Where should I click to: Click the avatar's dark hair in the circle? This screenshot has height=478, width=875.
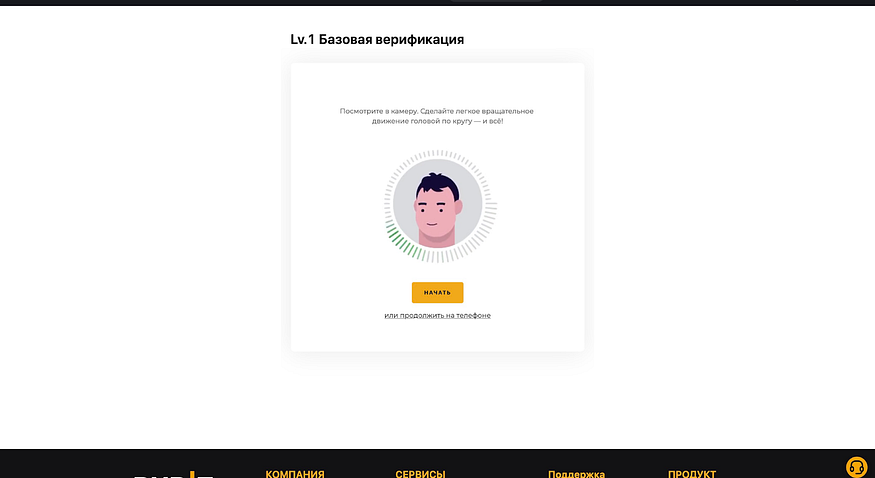pos(437,186)
